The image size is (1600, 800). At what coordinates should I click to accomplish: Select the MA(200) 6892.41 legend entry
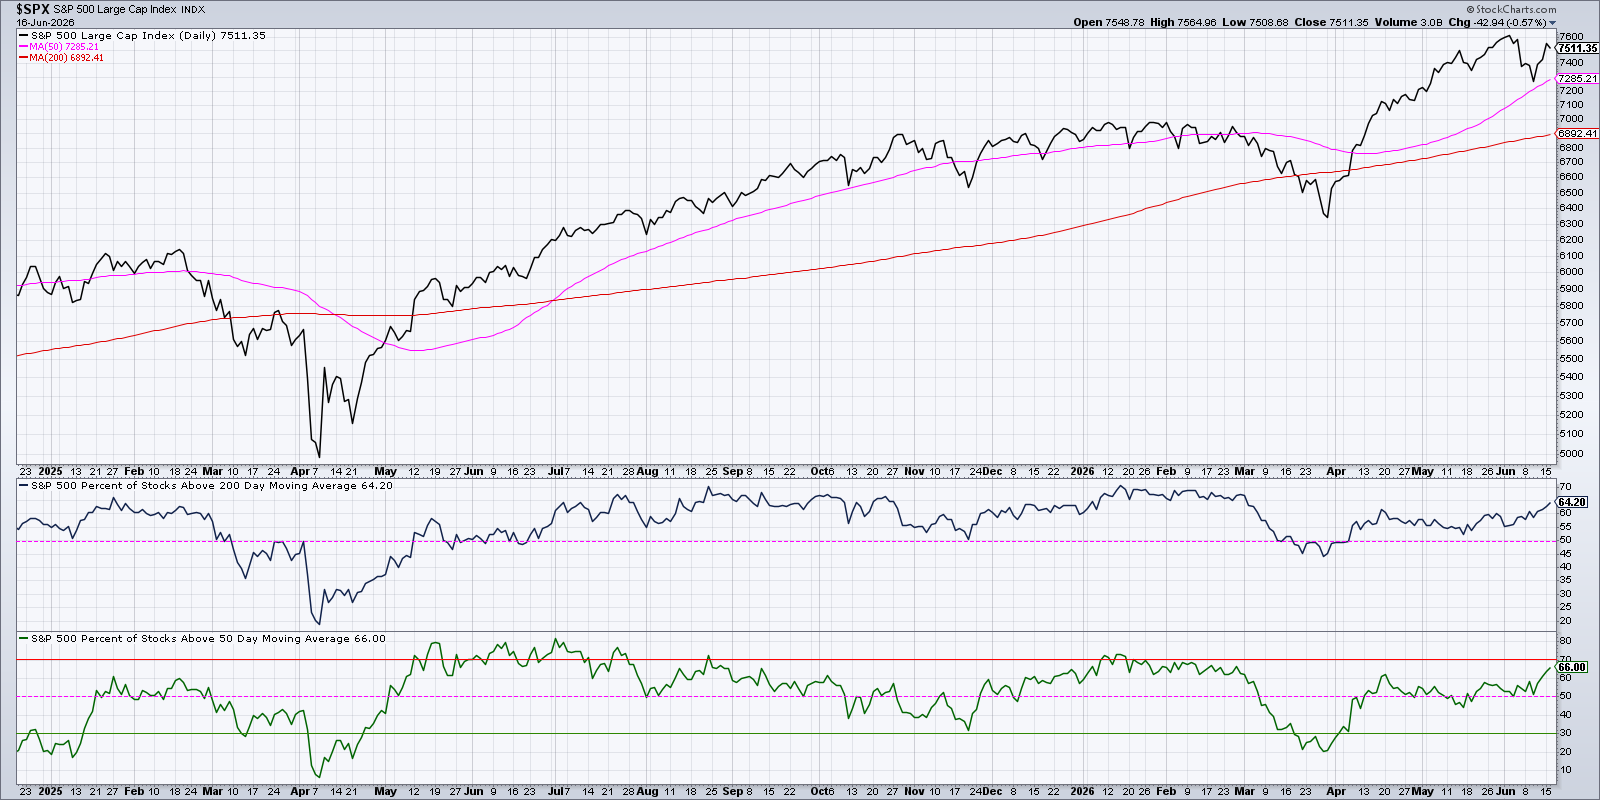tap(66, 57)
